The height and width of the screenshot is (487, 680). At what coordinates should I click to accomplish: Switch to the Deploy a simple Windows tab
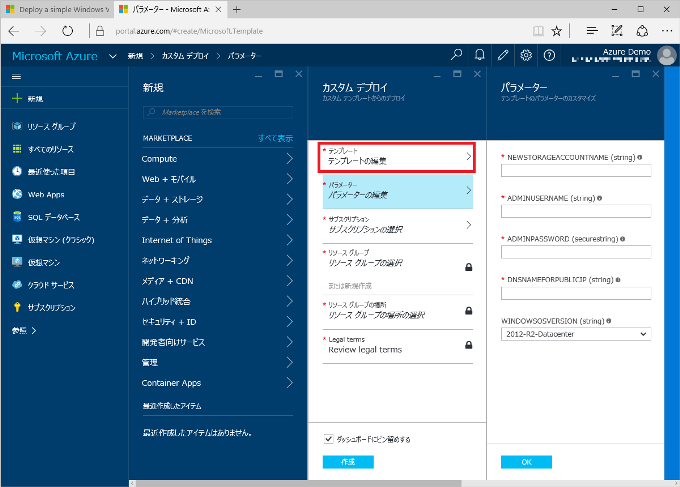pos(58,9)
